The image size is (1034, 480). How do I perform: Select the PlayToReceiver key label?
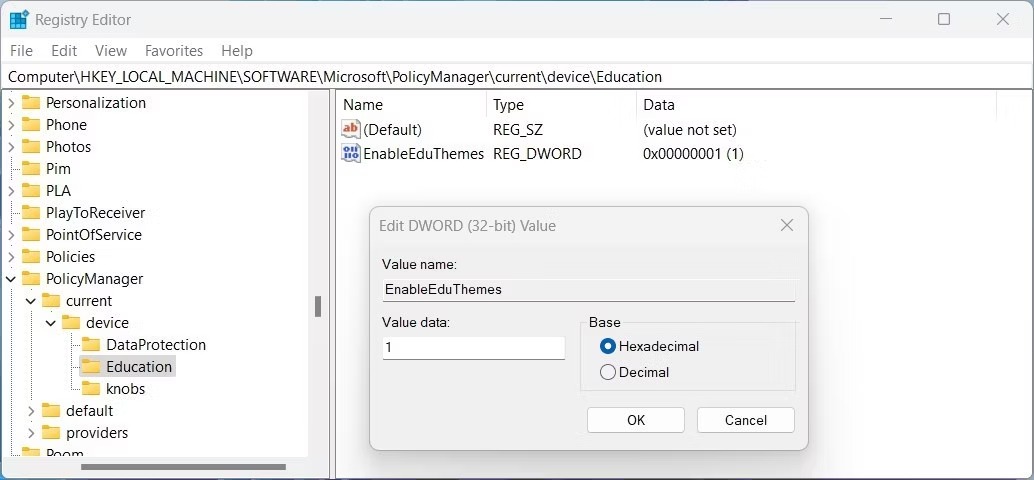(x=96, y=213)
